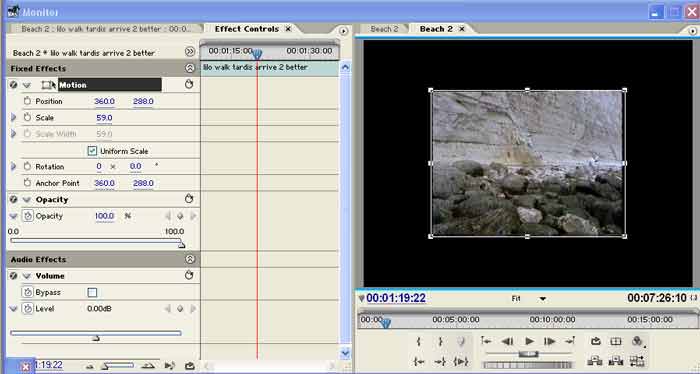The width and height of the screenshot is (700, 374).
Task: Toggle animation stopwatch for Level
Action: pyautogui.click(x=28, y=308)
